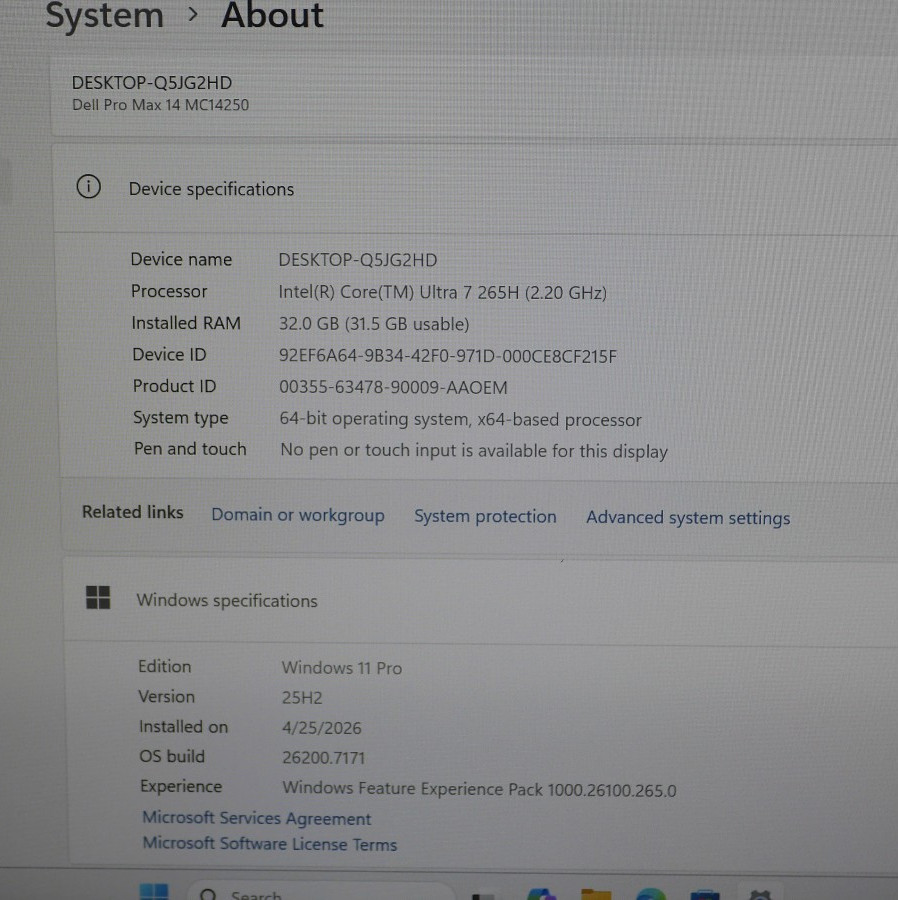
Task: Select the 25H2 version value
Action: 302,698
